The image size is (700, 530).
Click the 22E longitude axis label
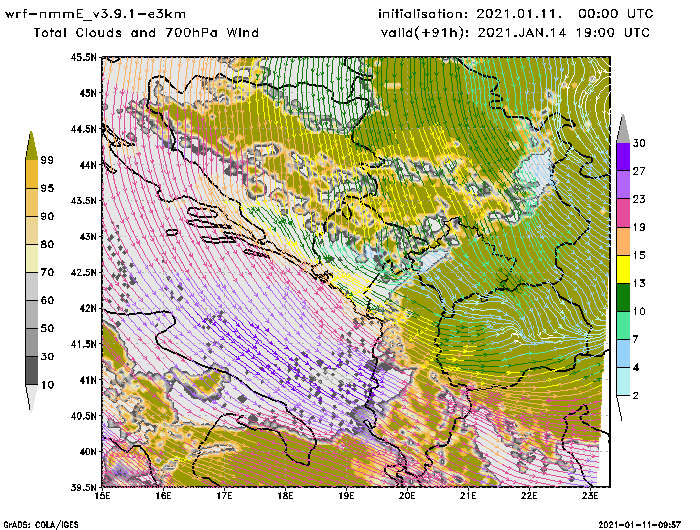coord(529,497)
